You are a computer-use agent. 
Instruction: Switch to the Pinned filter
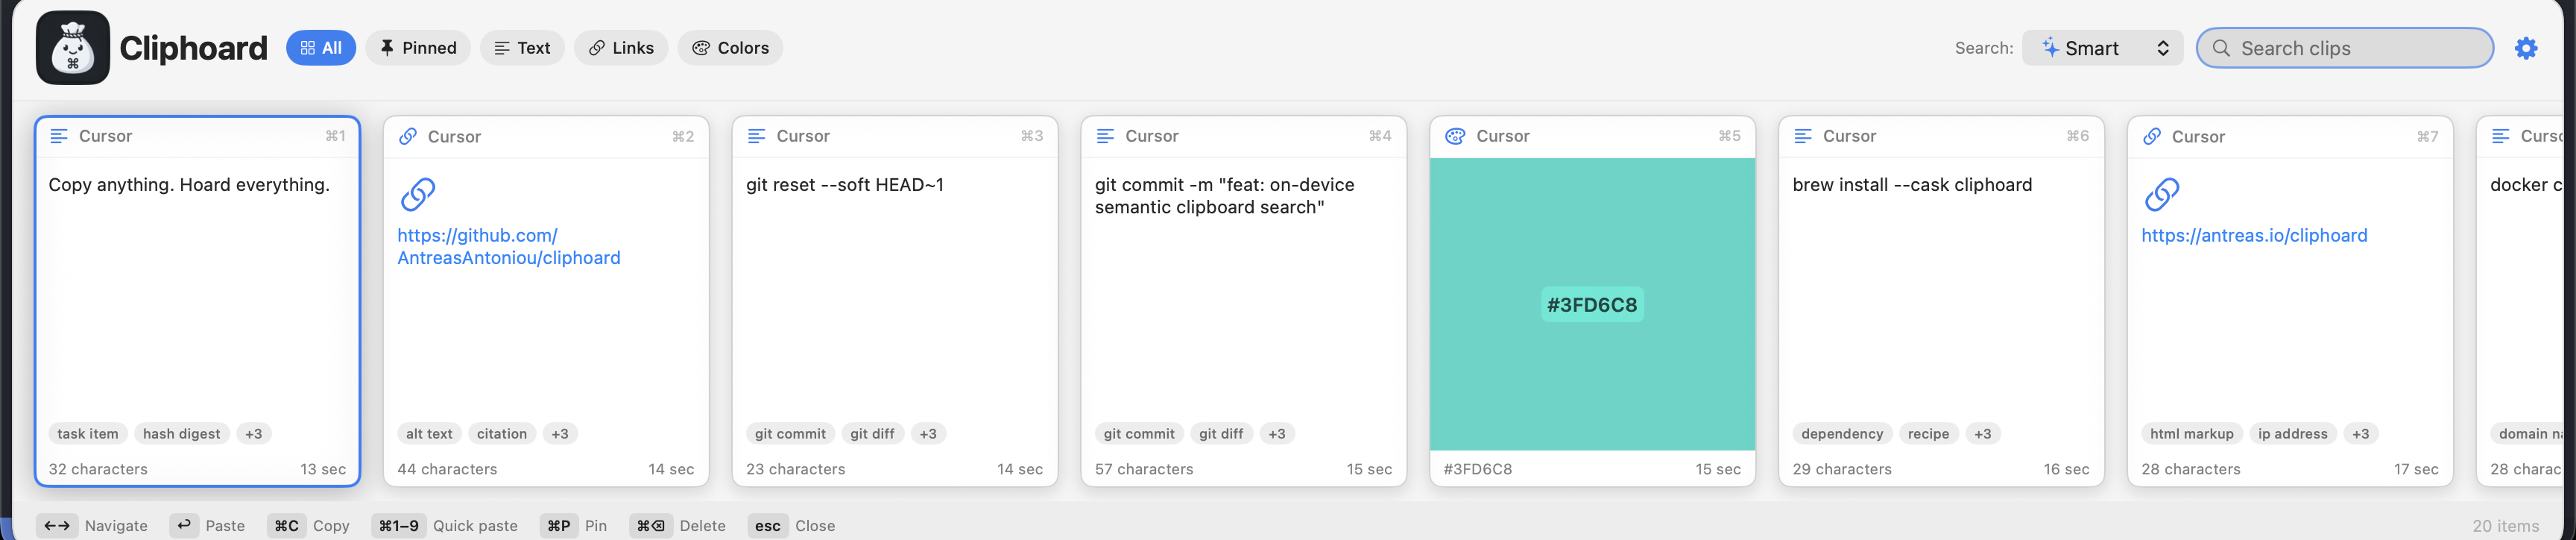(418, 48)
